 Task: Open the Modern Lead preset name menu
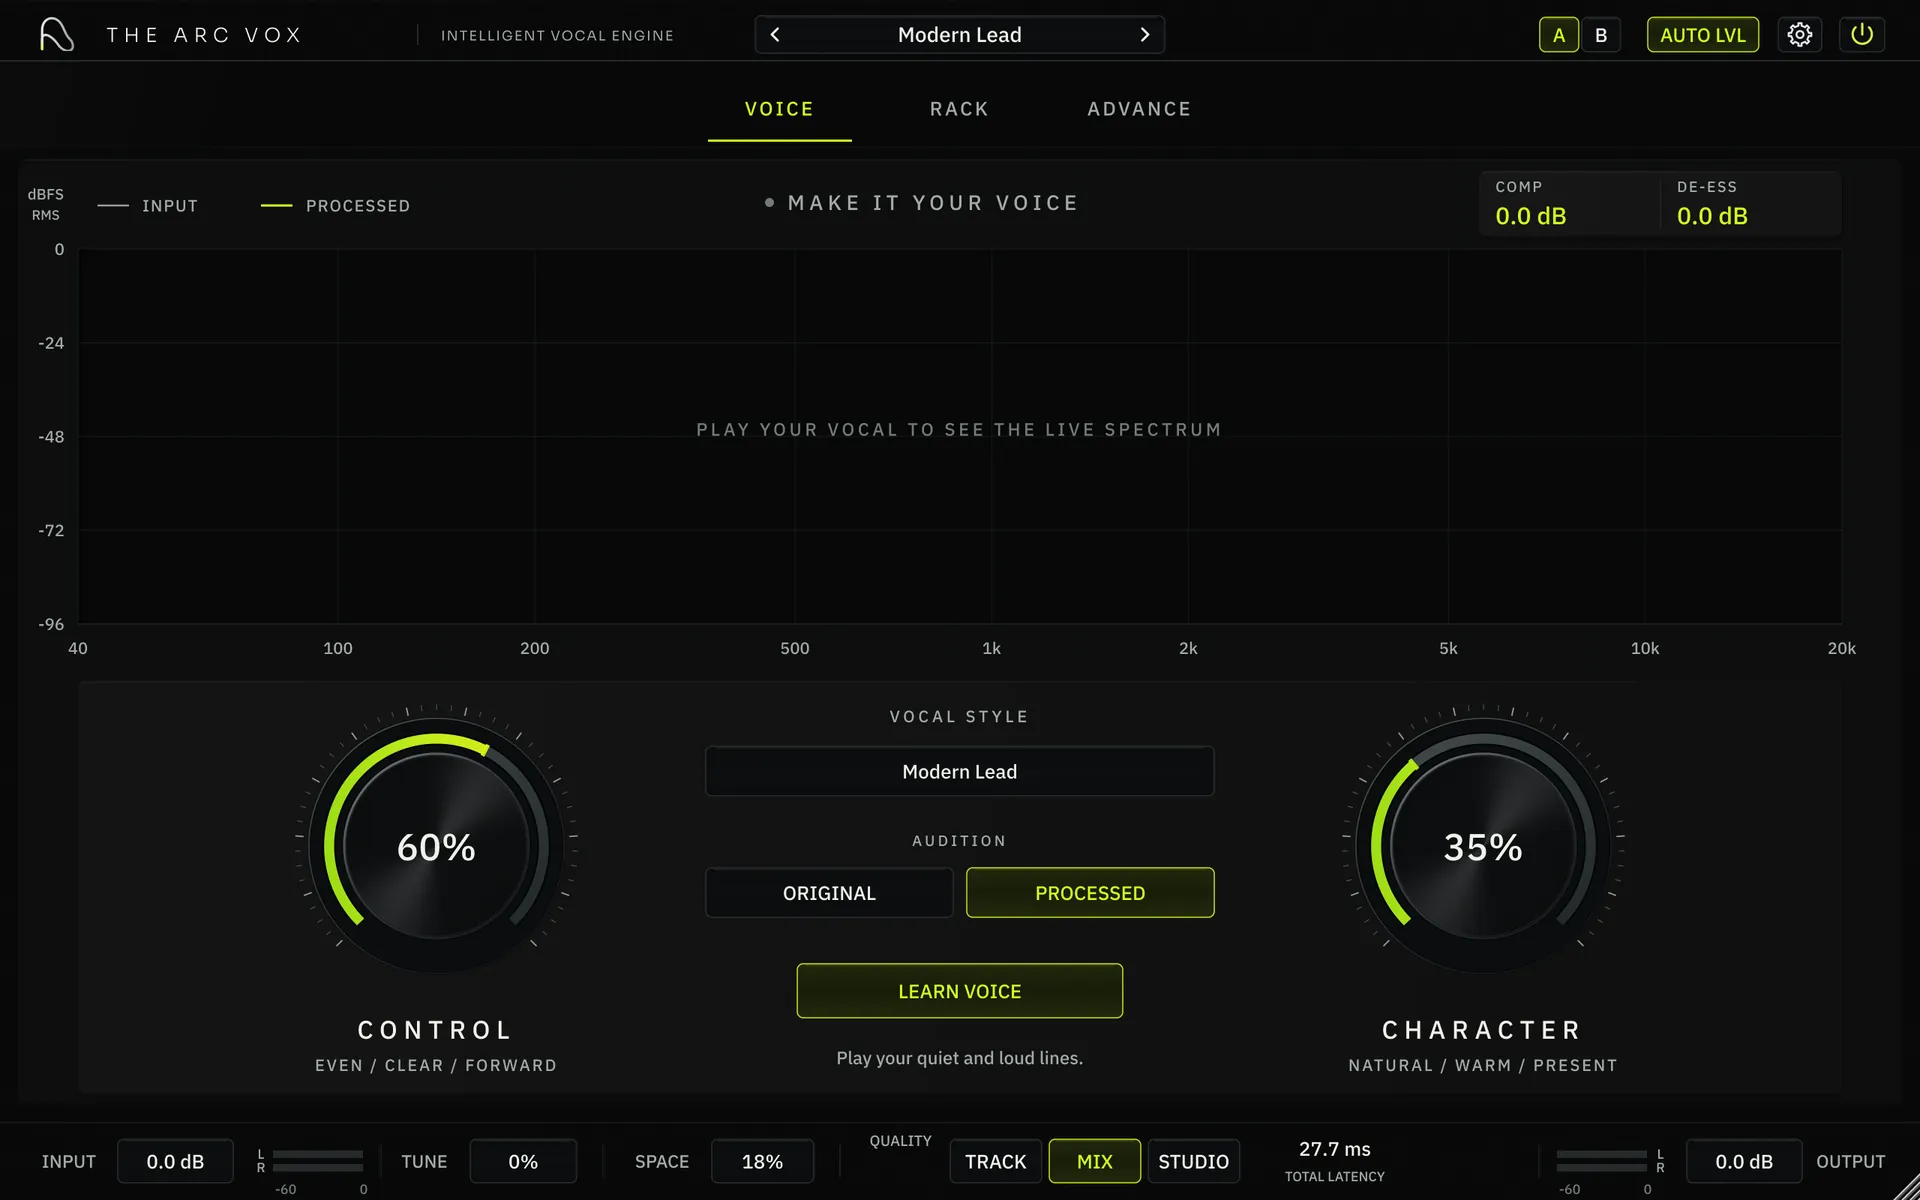[959, 35]
